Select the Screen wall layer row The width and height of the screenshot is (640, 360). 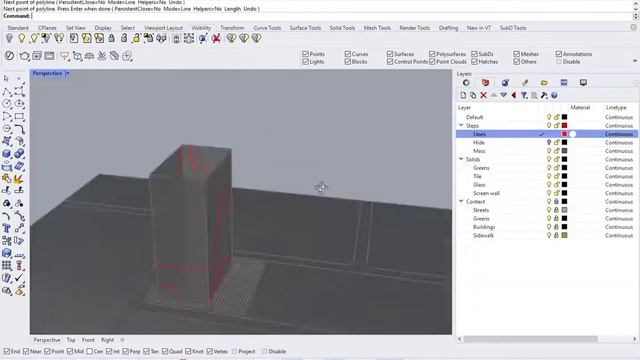(547, 193)
